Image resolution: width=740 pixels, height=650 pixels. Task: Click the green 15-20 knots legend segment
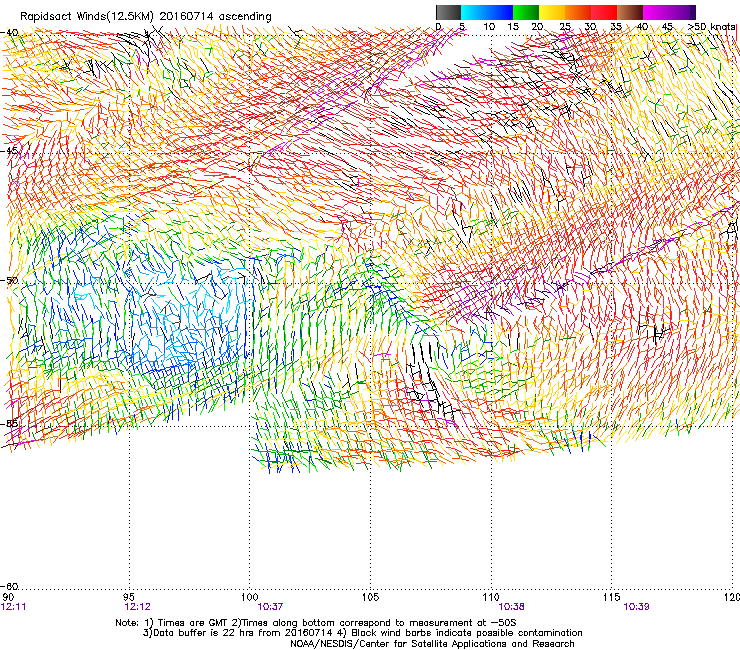(x=526, y=12)
